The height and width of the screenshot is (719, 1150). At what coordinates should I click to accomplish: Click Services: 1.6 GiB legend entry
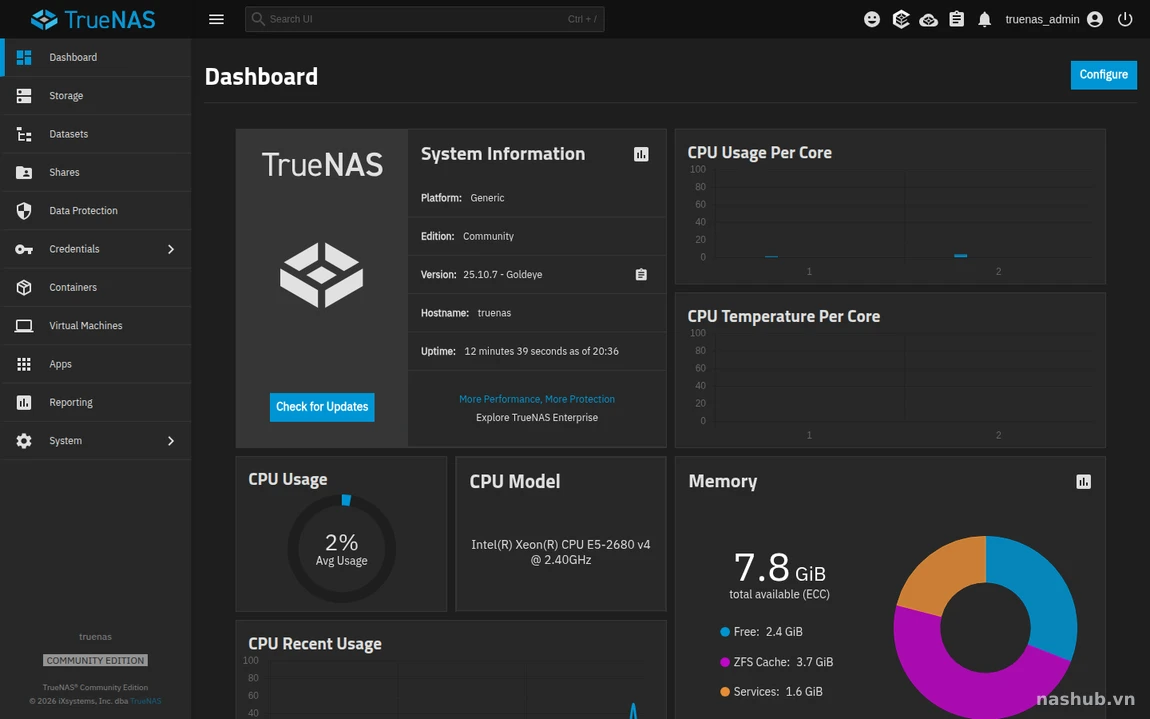tap(772, 692)
